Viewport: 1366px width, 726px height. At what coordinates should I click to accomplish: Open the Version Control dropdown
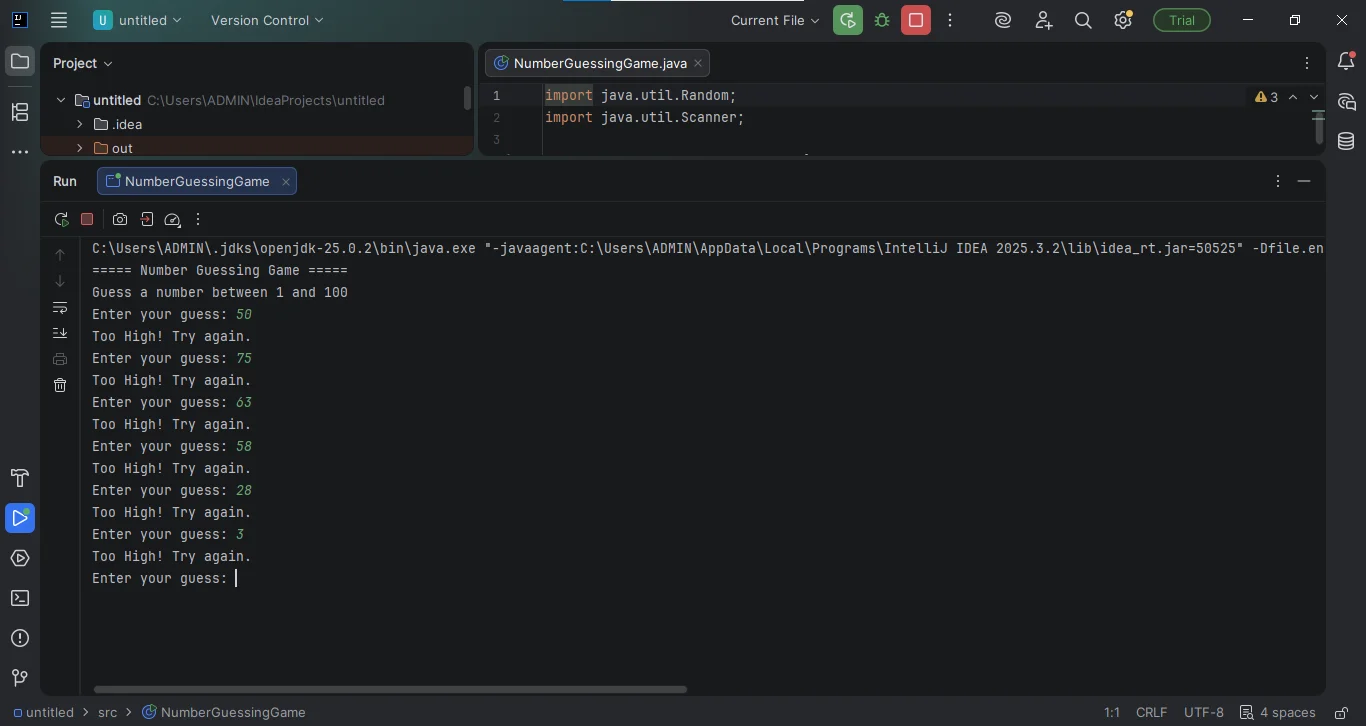(267, 20)
